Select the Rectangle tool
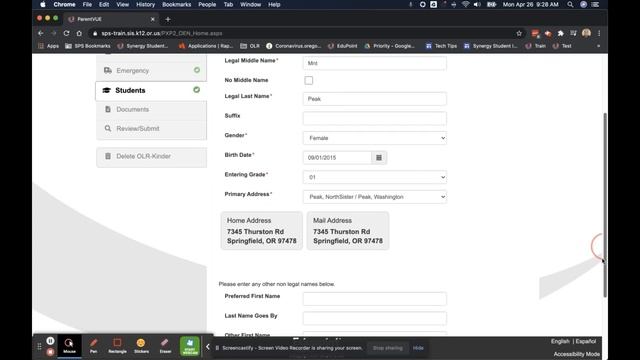Screen dimensions: 640x360 pyautogui.click(x=117, y=346)
